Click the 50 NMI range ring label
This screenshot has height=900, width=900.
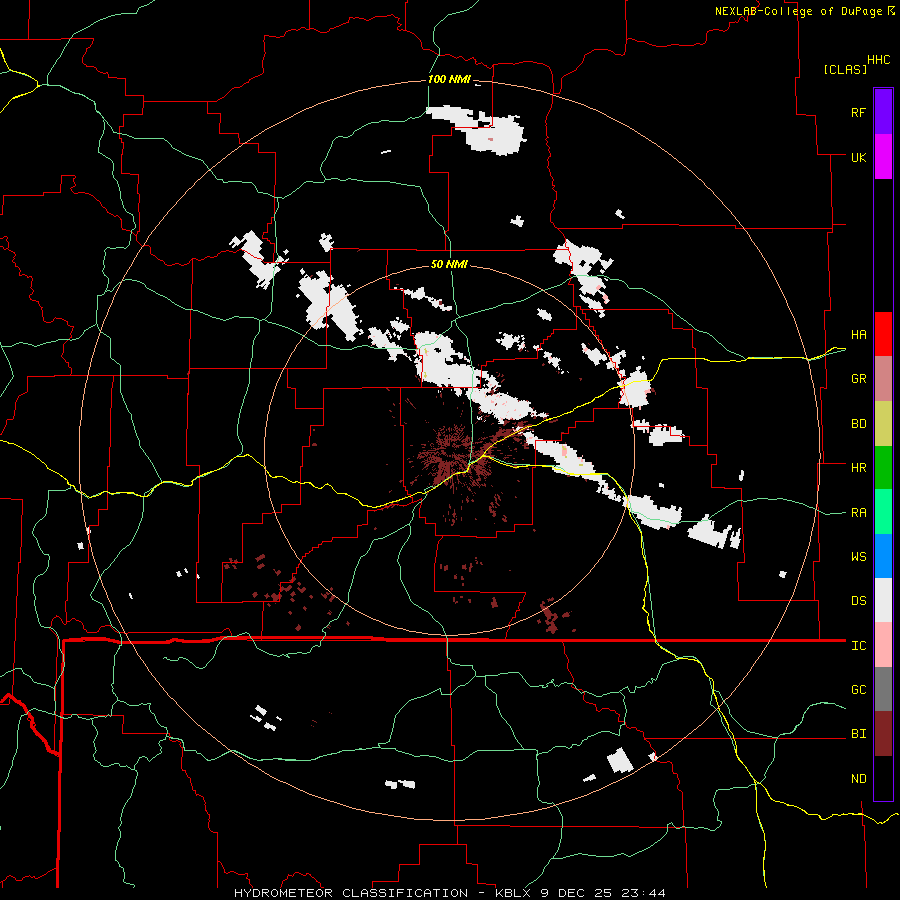point(449,264)
